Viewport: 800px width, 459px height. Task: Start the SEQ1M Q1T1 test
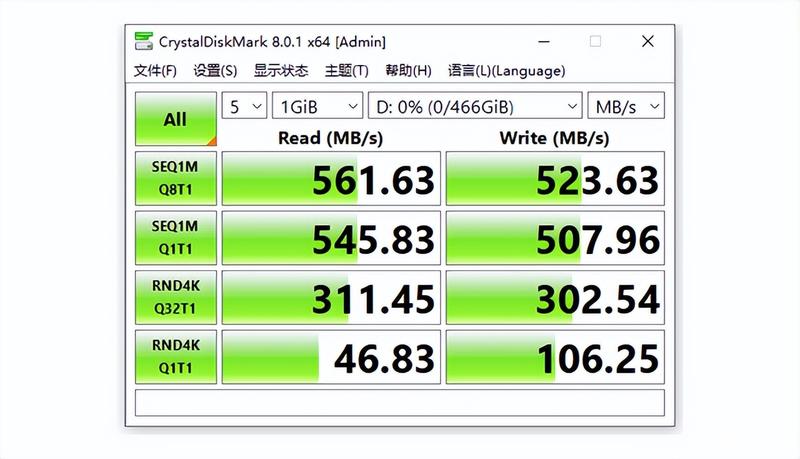click(x=176, y=238)
